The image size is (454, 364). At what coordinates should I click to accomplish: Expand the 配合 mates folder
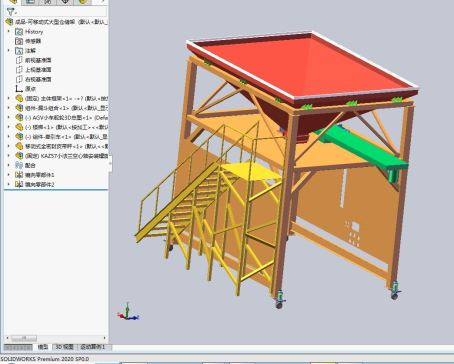[x=9, y=165]
